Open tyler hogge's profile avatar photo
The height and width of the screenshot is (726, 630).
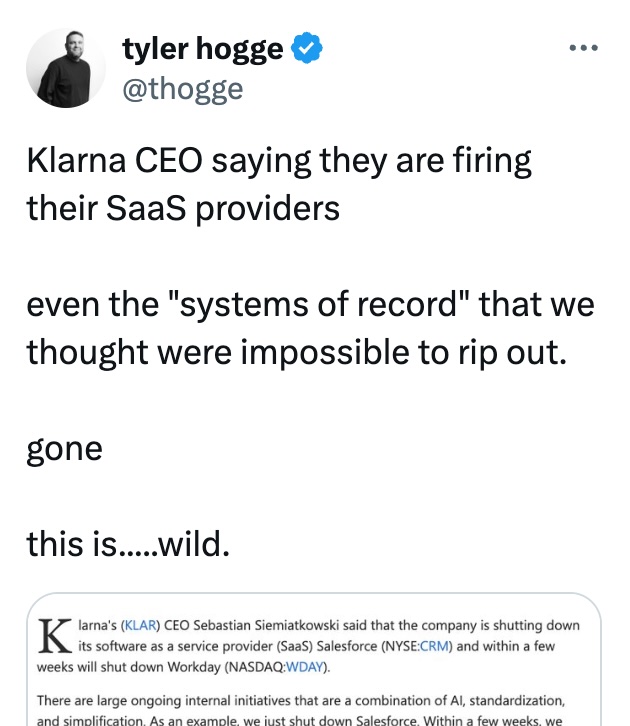click(66, 69)
